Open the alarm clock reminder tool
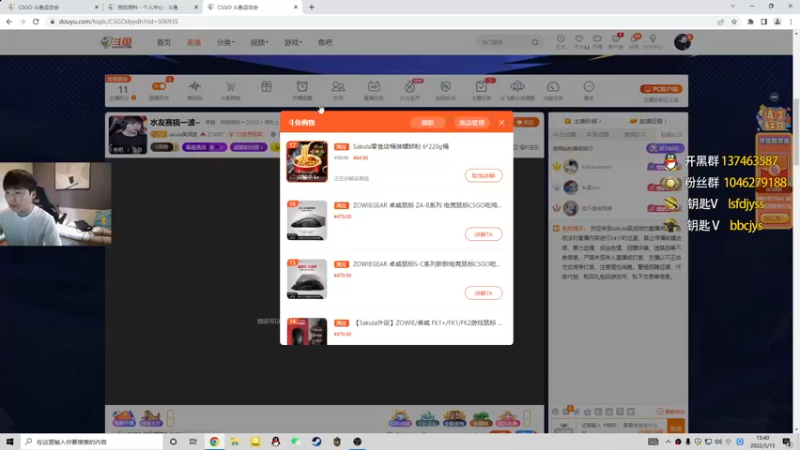Image resolution: width=800 pixels, height=450 pixels. click(302, 86)
